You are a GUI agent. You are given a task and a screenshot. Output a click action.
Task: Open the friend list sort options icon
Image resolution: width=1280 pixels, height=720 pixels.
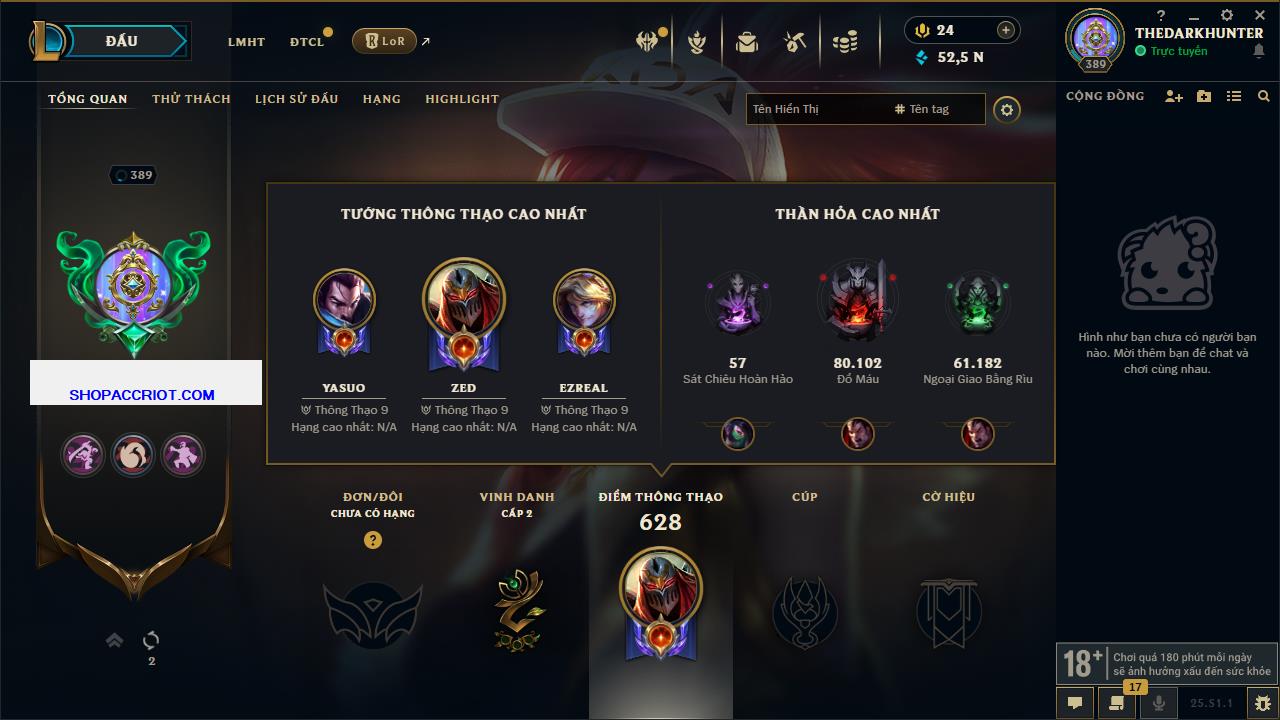(1234, 96)
